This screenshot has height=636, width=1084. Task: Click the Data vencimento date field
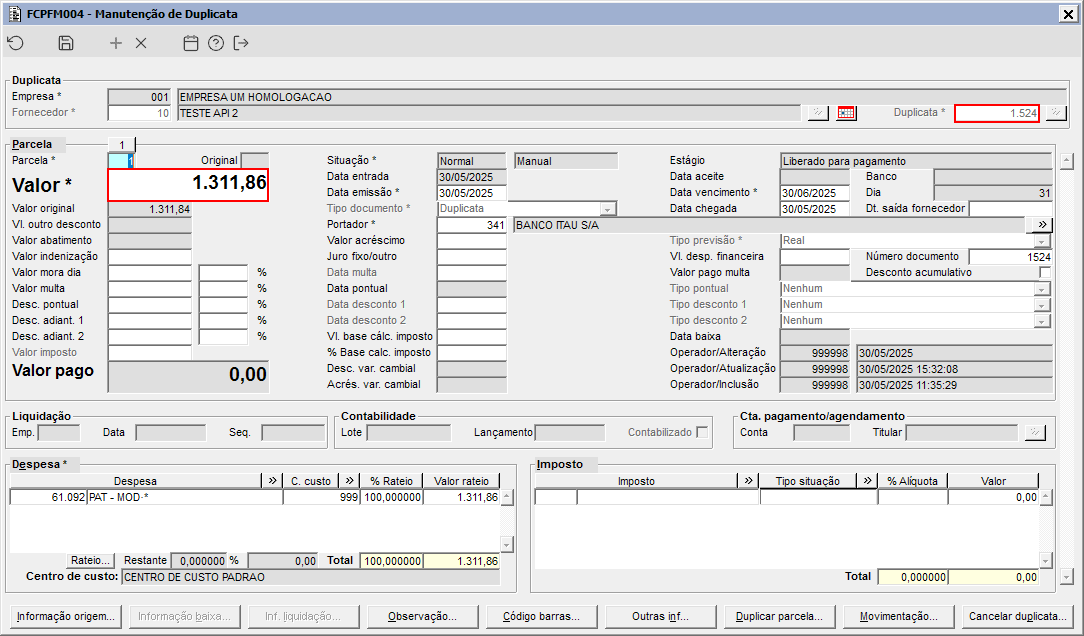813,193
